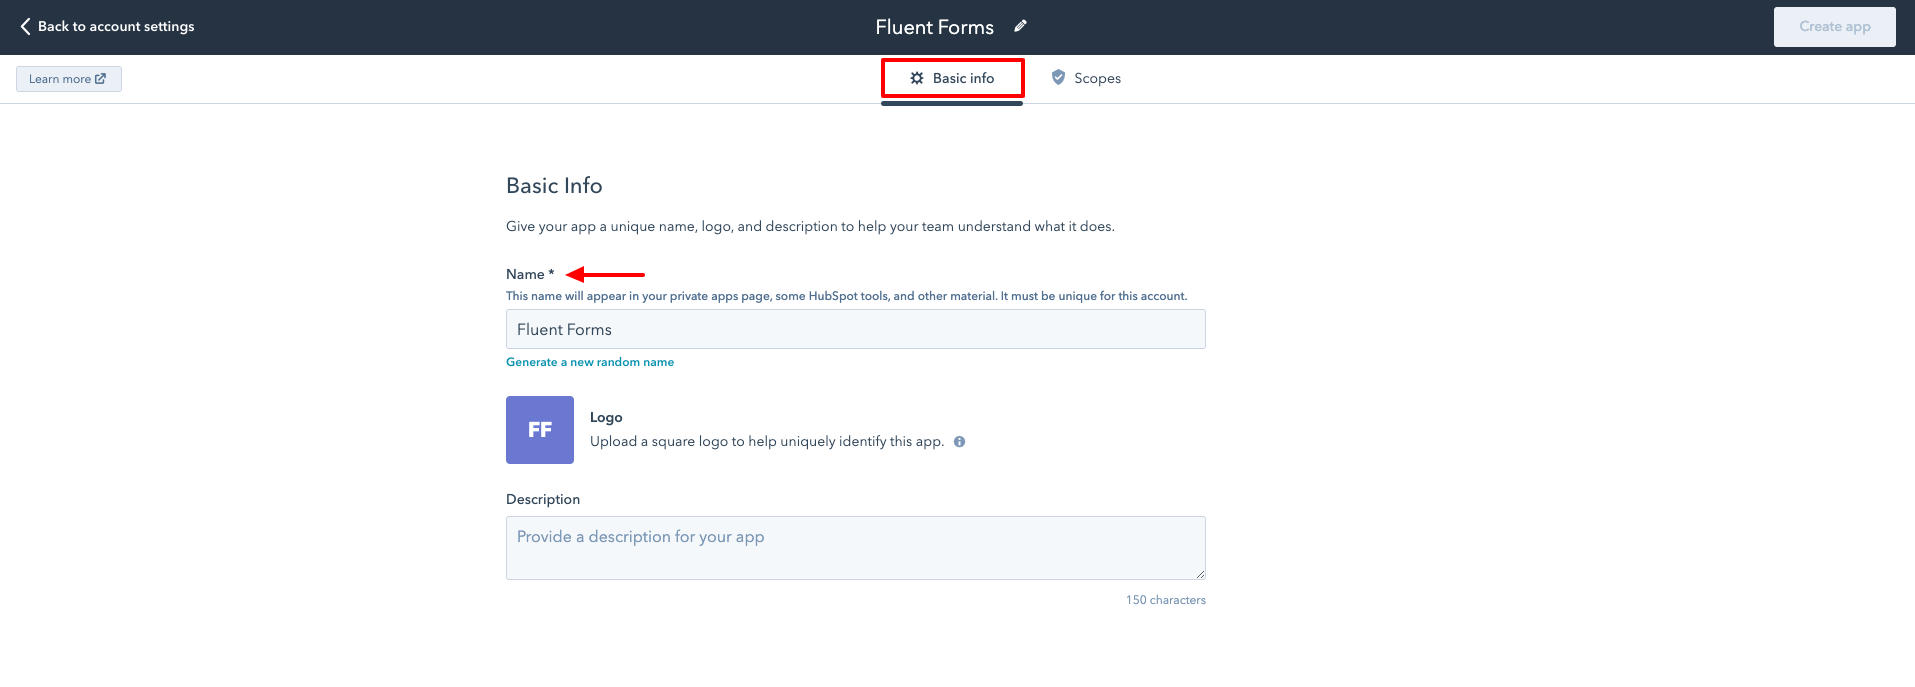Click the pencil icon to rename app
Viewport: 1915px width, 687px height.
[1020, 26]
